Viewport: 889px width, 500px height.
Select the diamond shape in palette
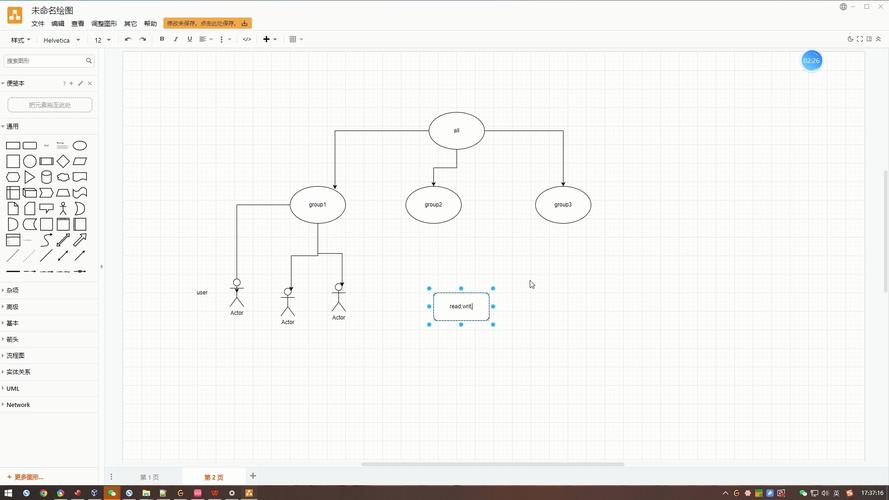click(63, 162)
